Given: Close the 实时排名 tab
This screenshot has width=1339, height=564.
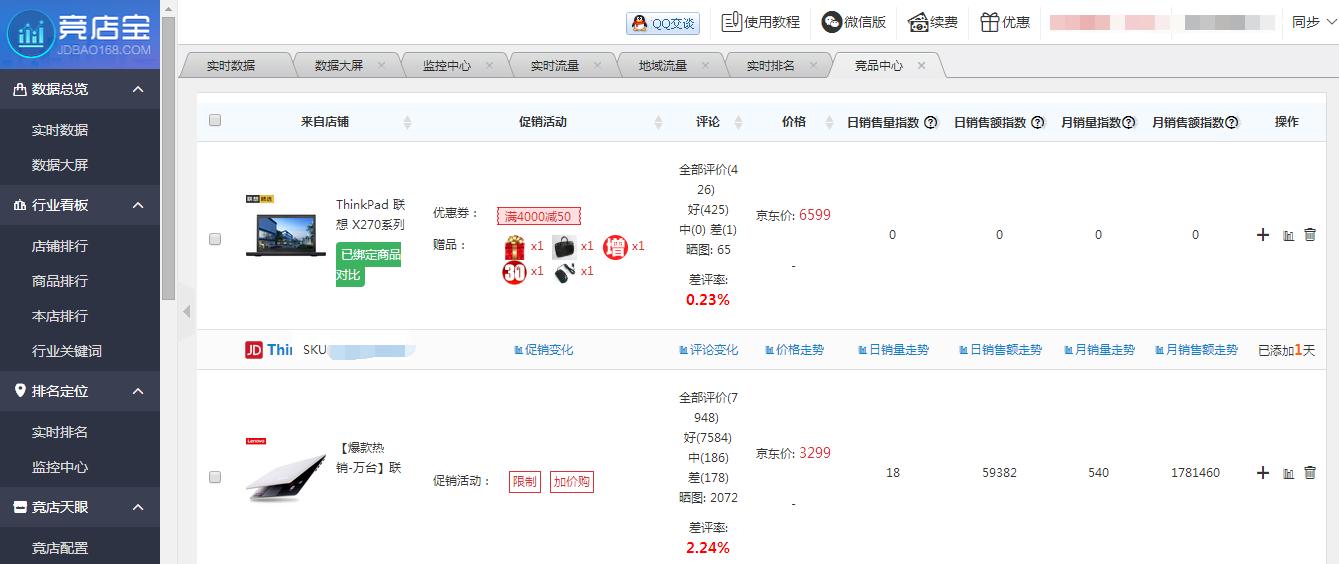Looking at the screenshot, I should tap(814, 65).
